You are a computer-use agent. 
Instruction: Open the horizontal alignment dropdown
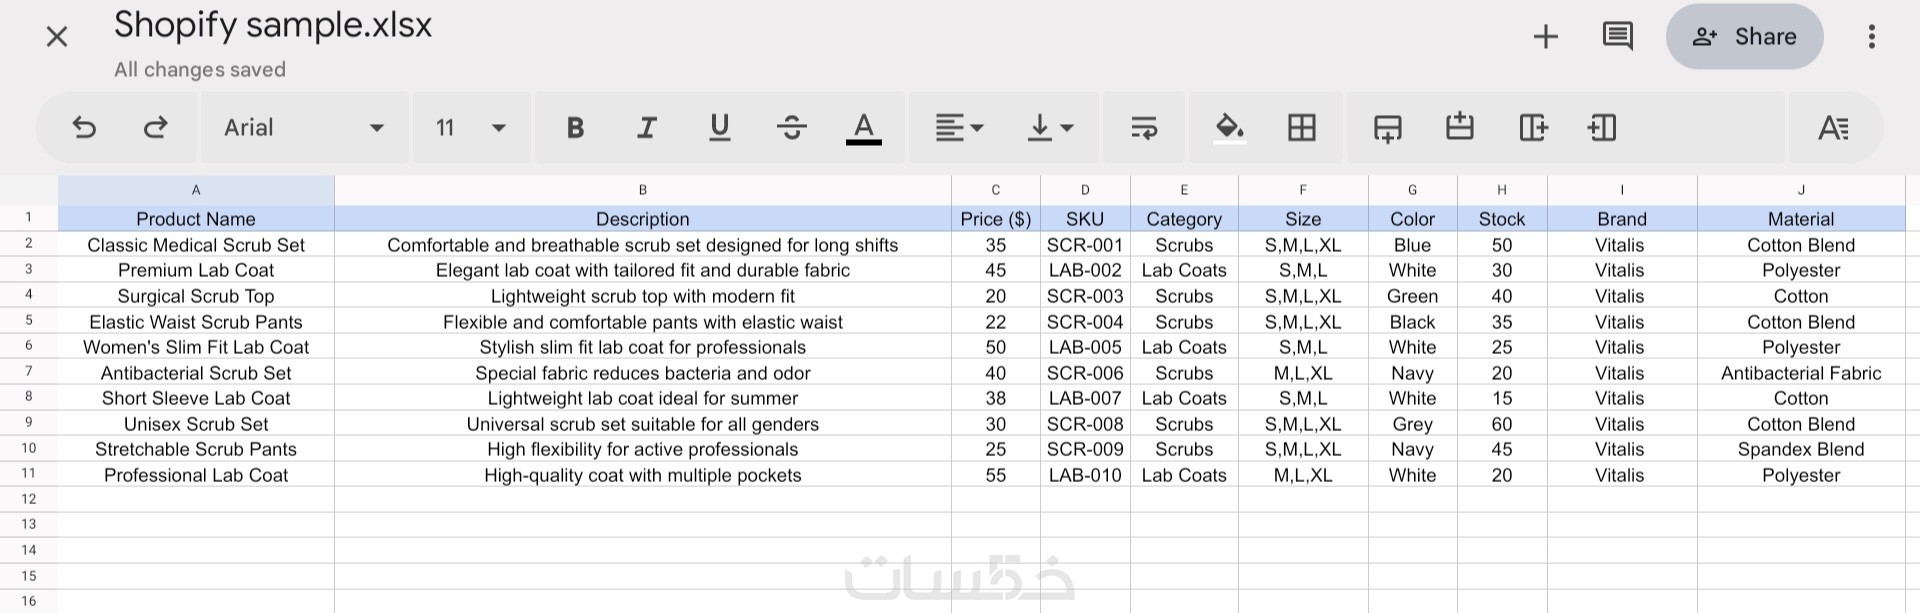click(959, 127)
